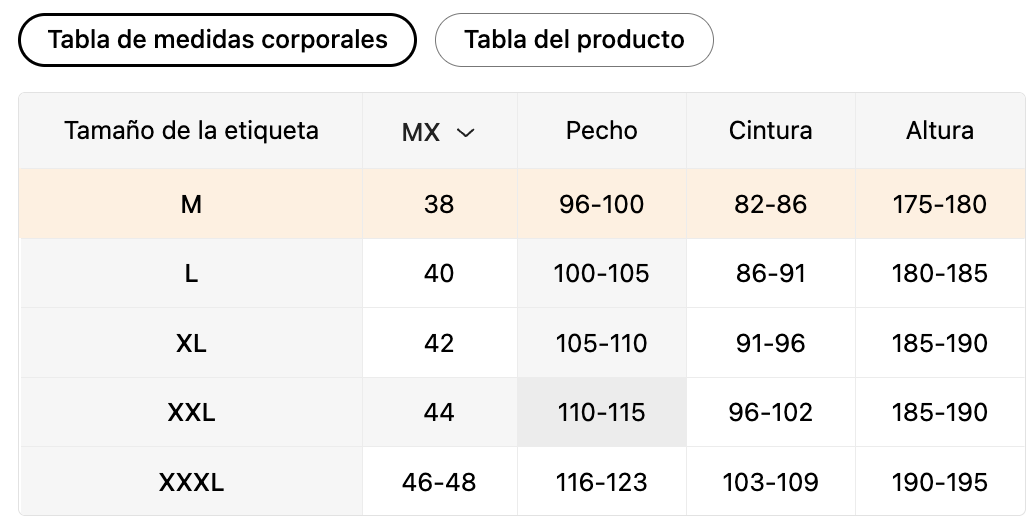Click the Tamaño de la etiqueta header
Viewport: 1036px width, 524px height.
tap(191, 131)
